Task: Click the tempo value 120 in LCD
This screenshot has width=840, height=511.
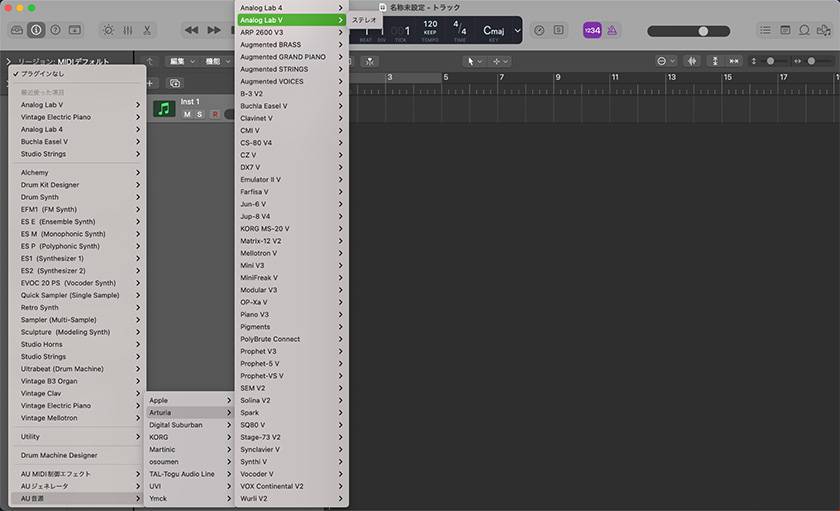Action: click(430, 23)
